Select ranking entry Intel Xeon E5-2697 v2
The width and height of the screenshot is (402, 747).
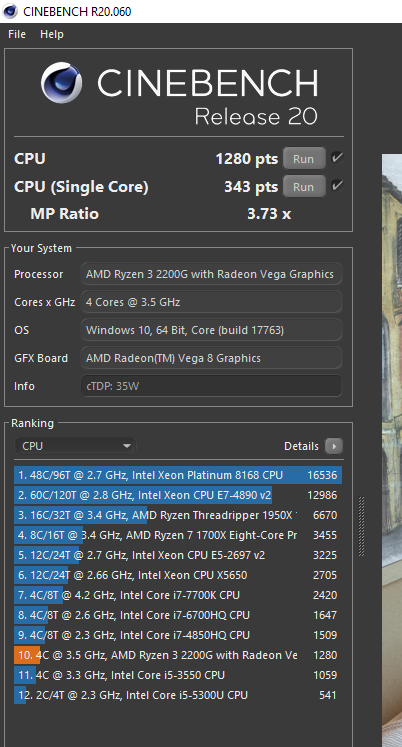[178, 555]
